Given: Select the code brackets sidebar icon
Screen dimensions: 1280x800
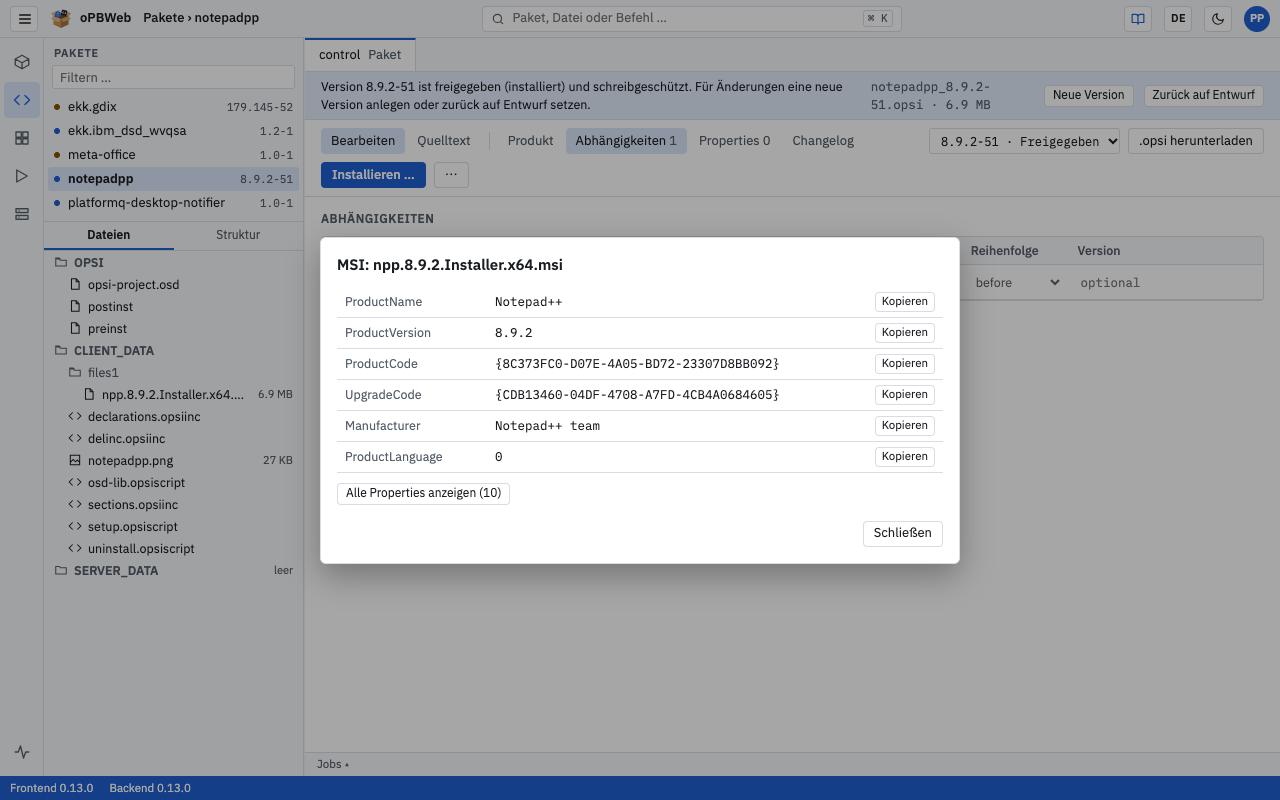Looking at the screenshot, I should (22, 100).
